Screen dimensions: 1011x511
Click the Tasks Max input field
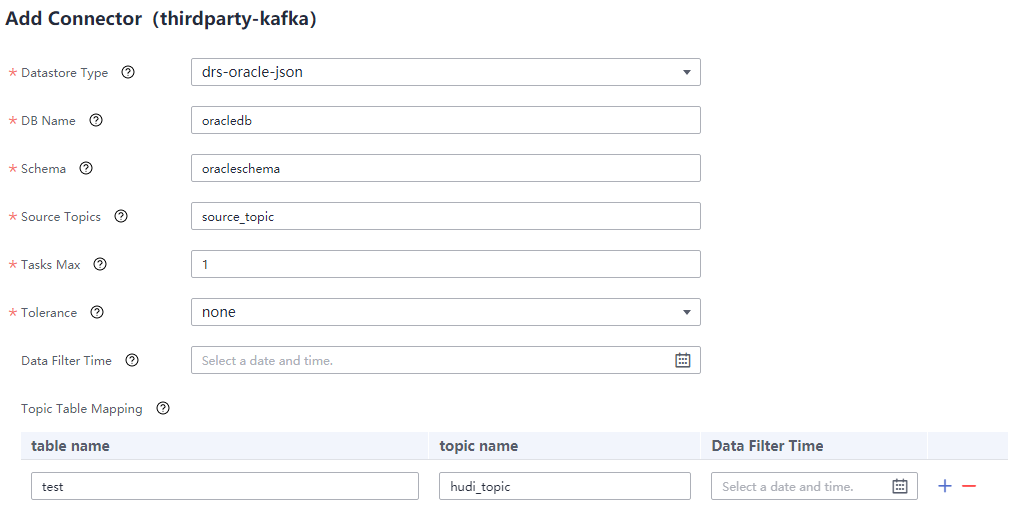(445, 264)
